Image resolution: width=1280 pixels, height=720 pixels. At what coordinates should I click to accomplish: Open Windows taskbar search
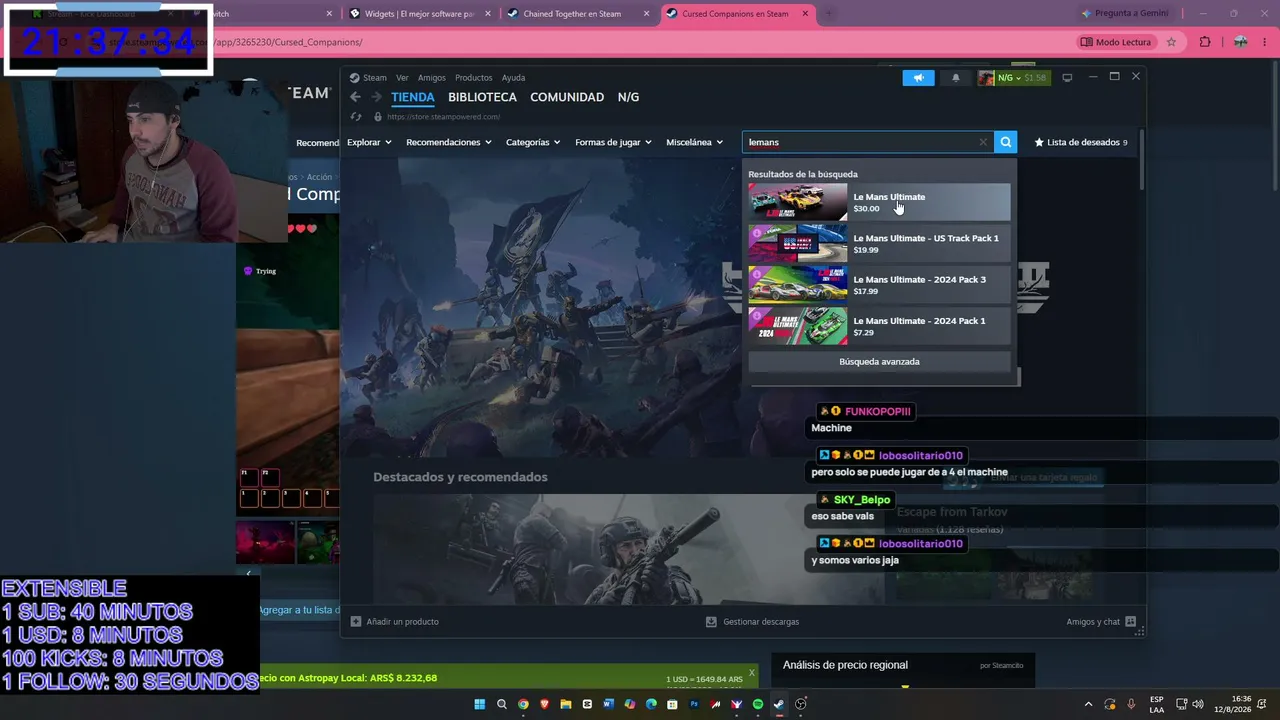pyautogui.click(x=501, y=704)
